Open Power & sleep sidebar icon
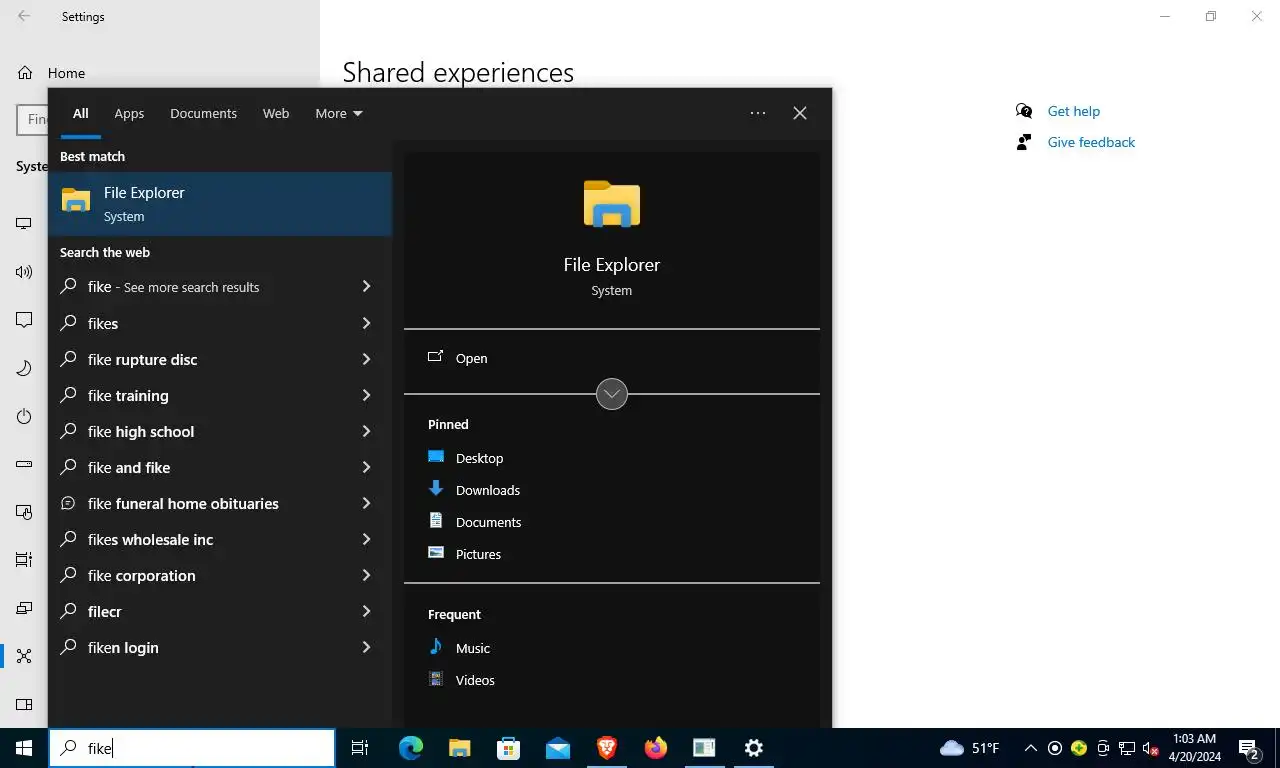1280x768 pixels. (24, 416)
